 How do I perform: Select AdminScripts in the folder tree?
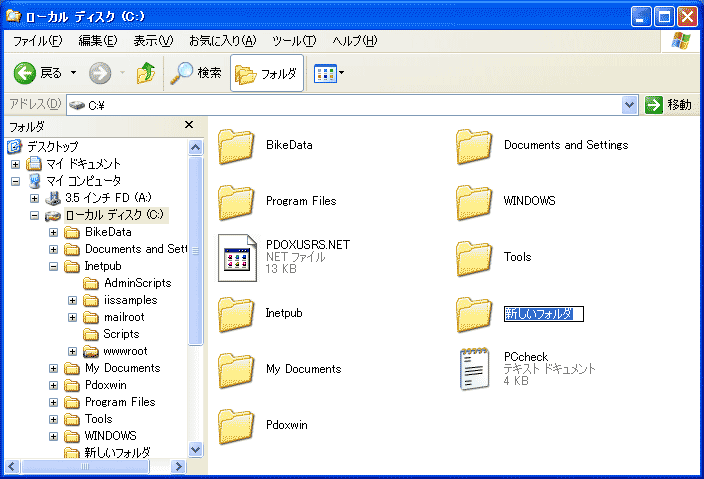point(137,283)
